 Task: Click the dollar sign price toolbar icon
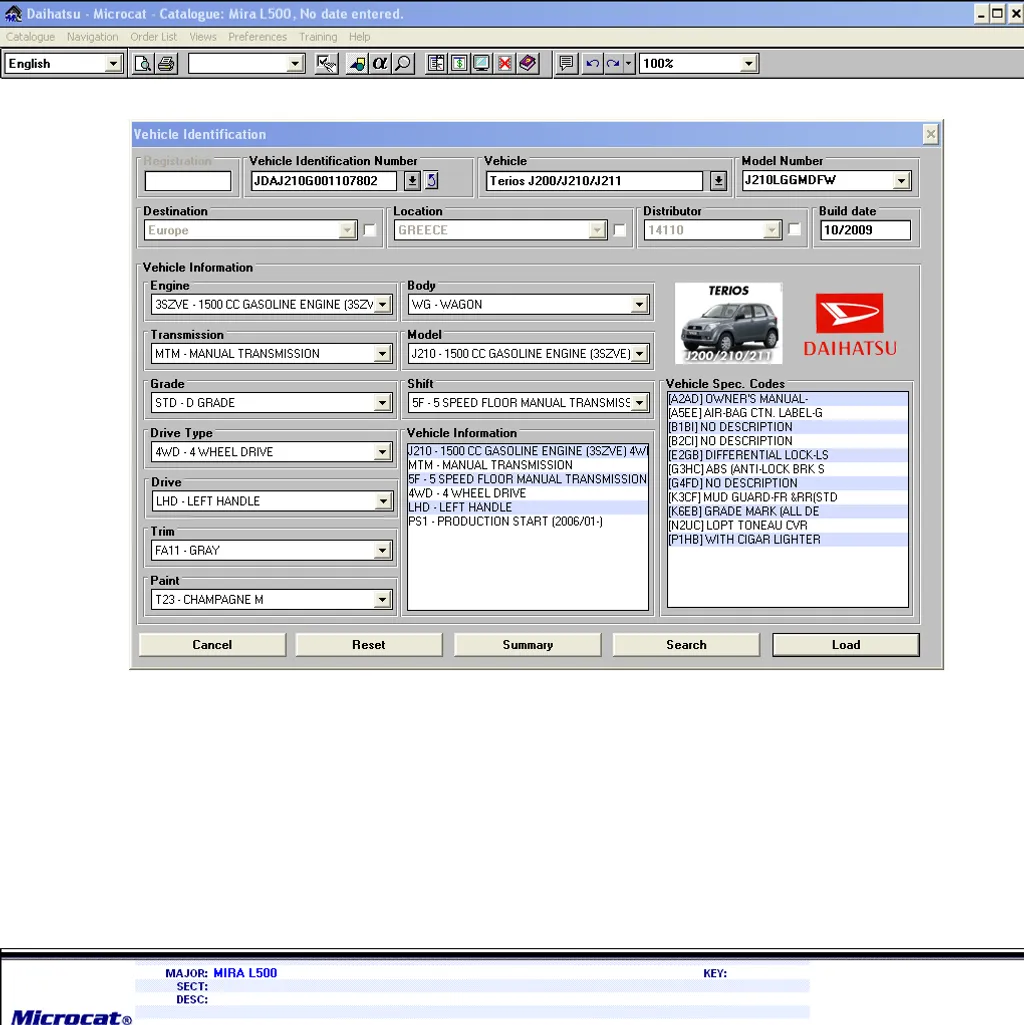459,63
